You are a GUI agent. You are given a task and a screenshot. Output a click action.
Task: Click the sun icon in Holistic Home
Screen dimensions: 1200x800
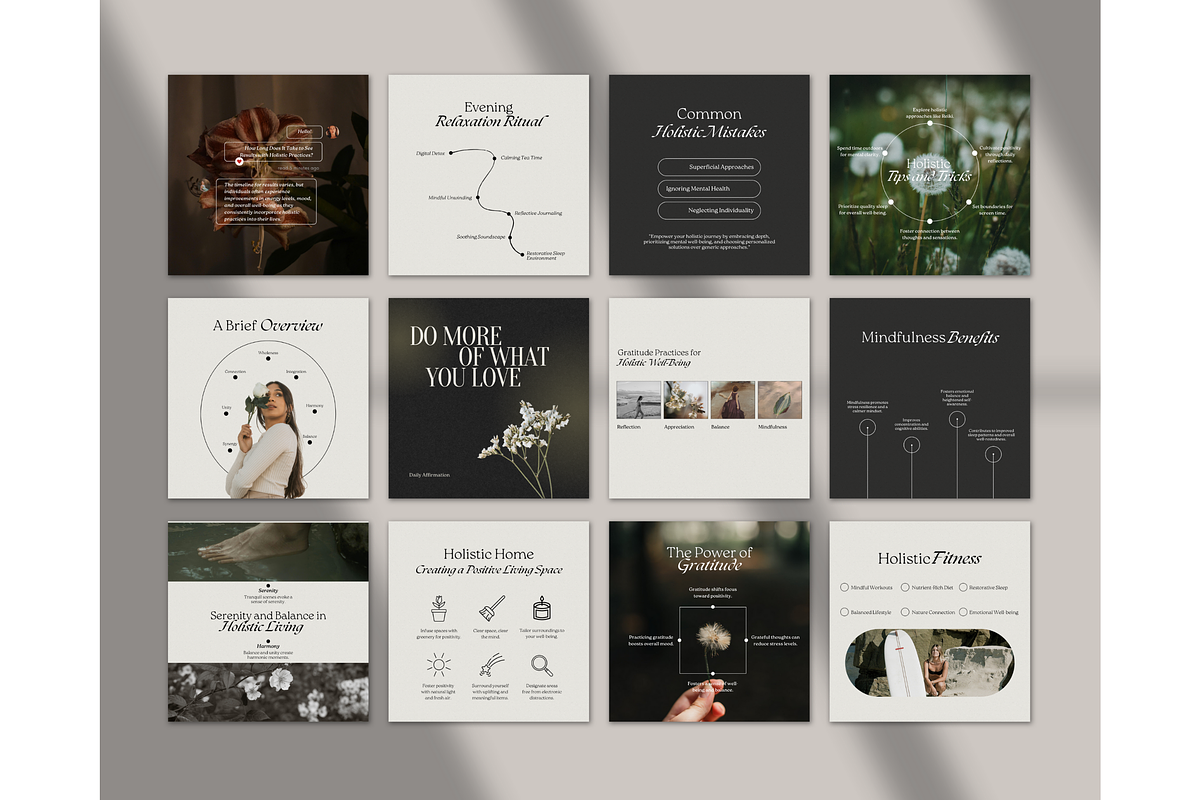[x=438, y=665]
